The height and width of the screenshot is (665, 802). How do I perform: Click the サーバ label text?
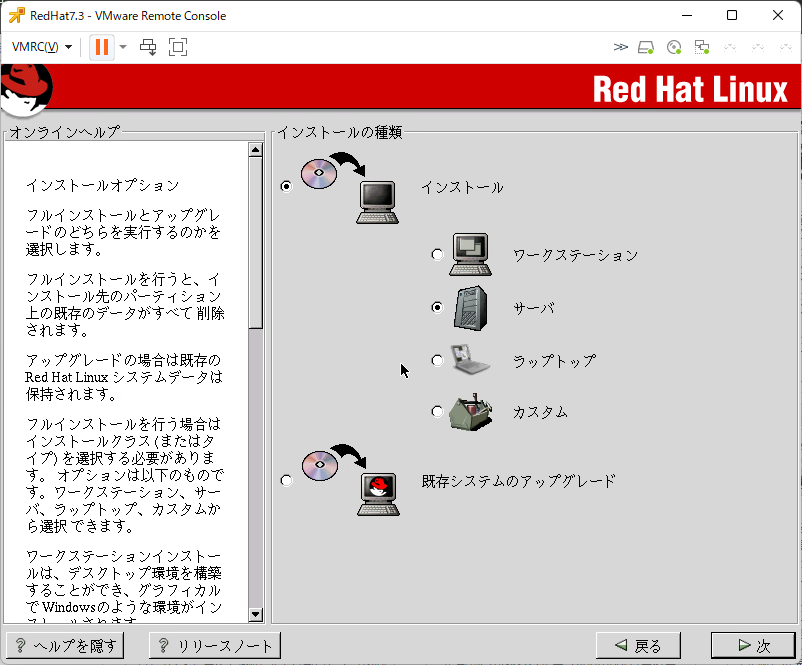coord(533,308)
